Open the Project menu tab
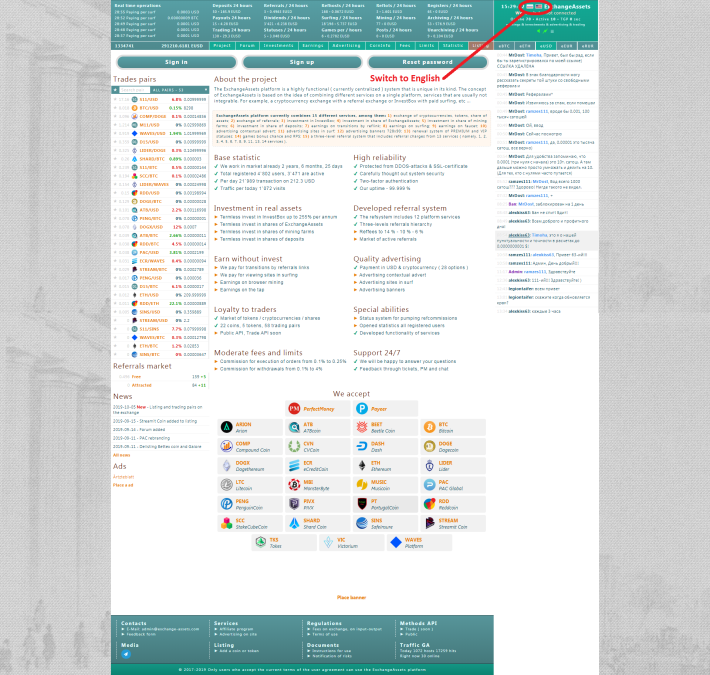Screen dimensions: 710x675 (x=222, y=46)
